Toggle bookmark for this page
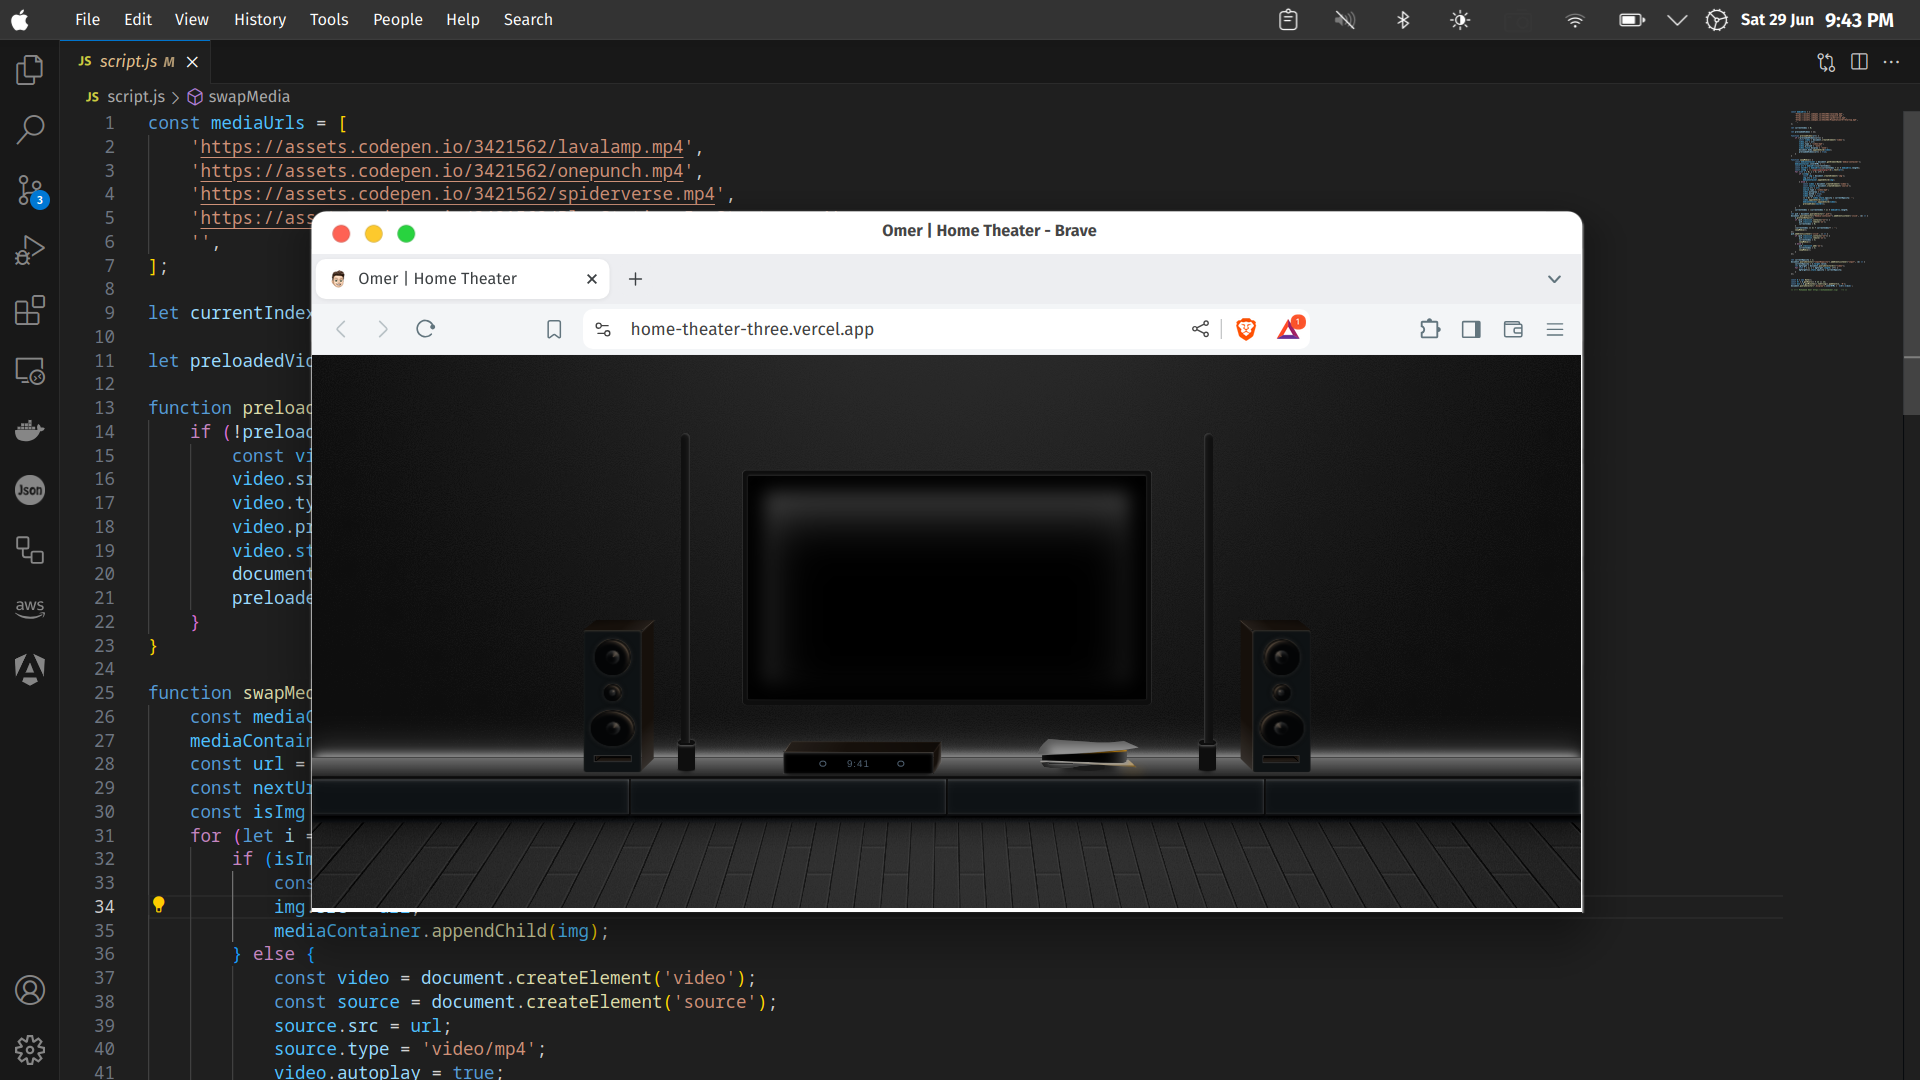Screen dimensions: 1920x1080 coord(554,329)
